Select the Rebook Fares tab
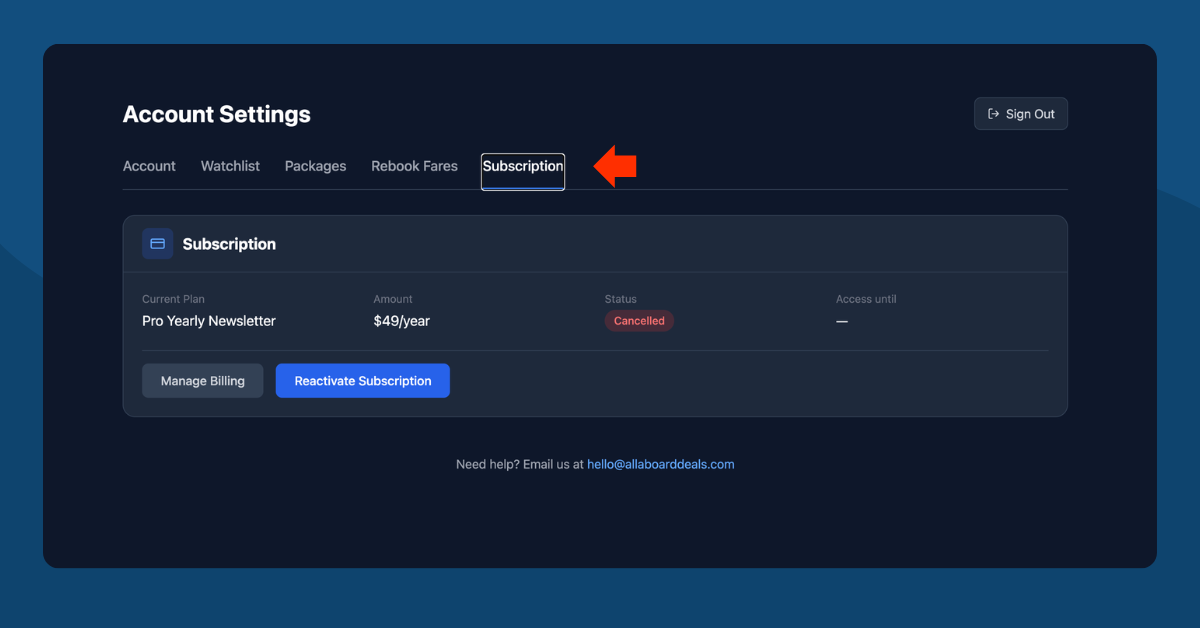This screenshot has width=1200, height=628. point(414,166)
